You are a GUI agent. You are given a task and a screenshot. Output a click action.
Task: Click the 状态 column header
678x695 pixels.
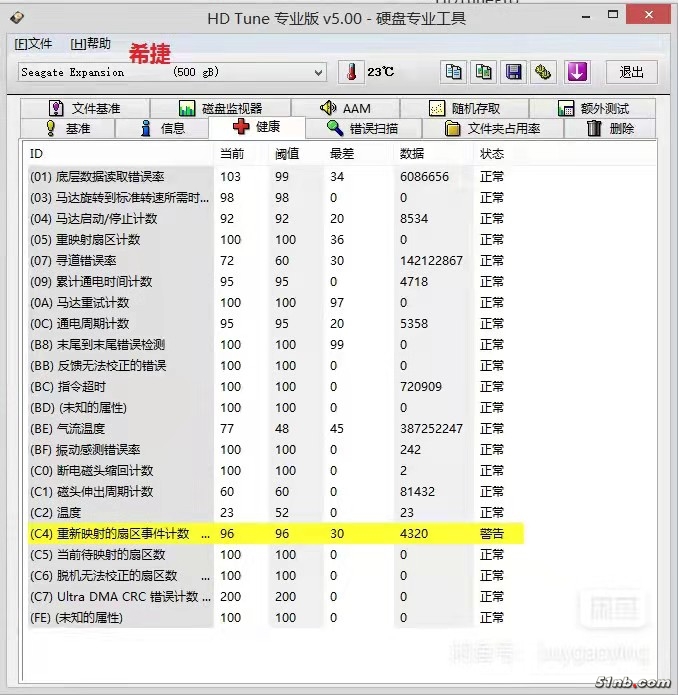pyautogui.click(x=492, y=153)
